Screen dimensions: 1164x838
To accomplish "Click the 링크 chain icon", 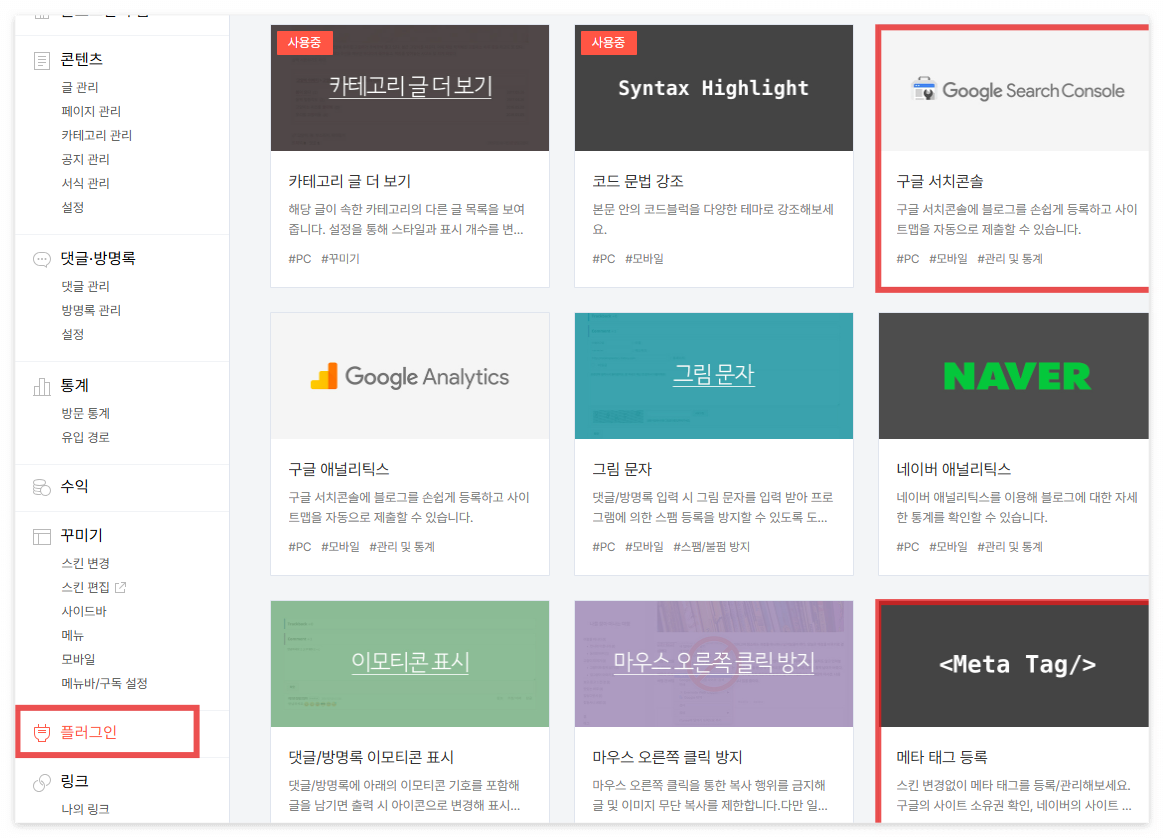I will coord(42,782).
